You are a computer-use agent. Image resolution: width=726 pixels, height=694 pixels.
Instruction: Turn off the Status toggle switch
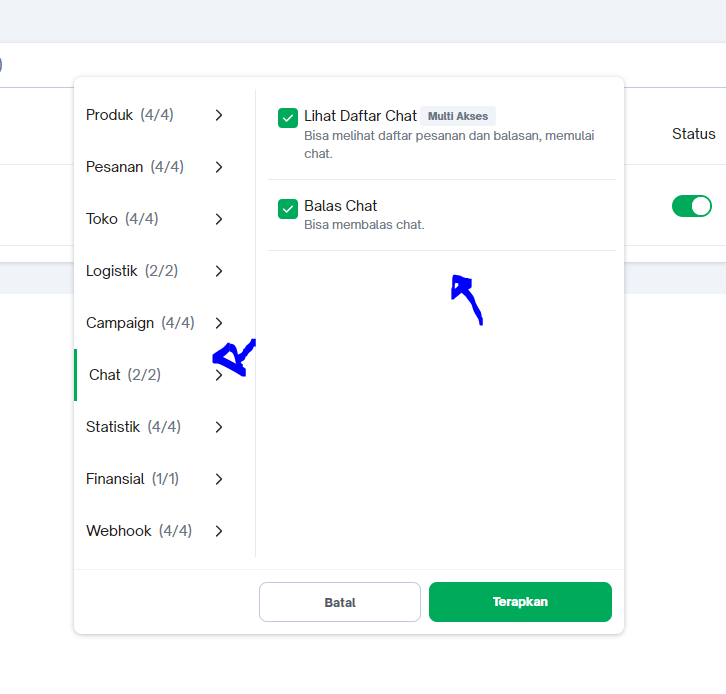(691, 206)
